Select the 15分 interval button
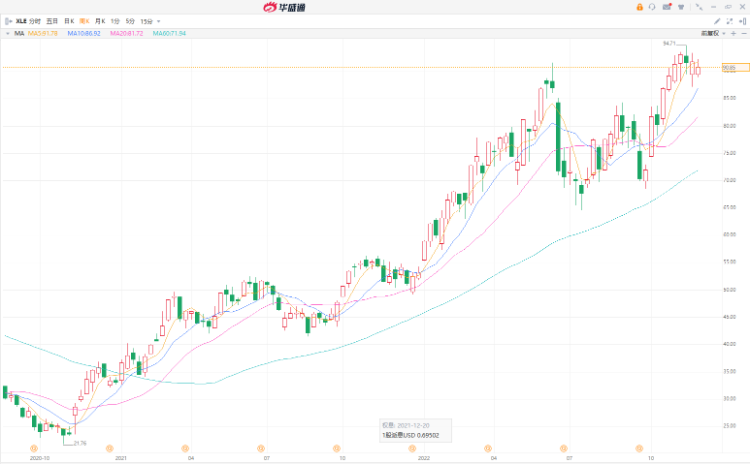Viewport: 750px width, 464px height. [x=147, y=20]
